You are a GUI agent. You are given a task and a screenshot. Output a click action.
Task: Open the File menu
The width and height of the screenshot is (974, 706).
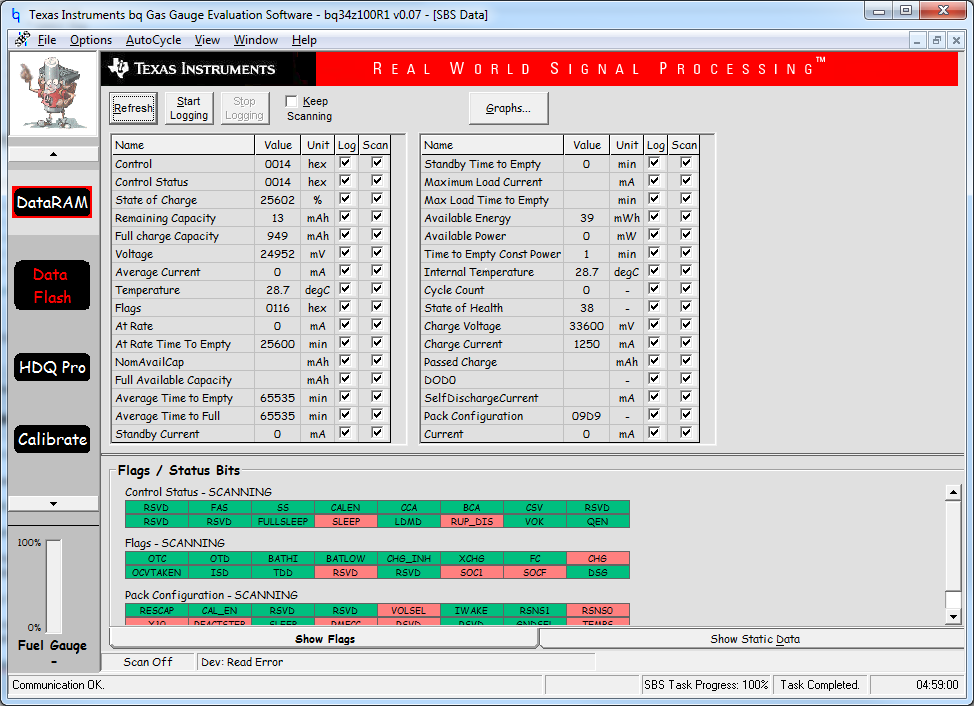[x=47, y=40]
